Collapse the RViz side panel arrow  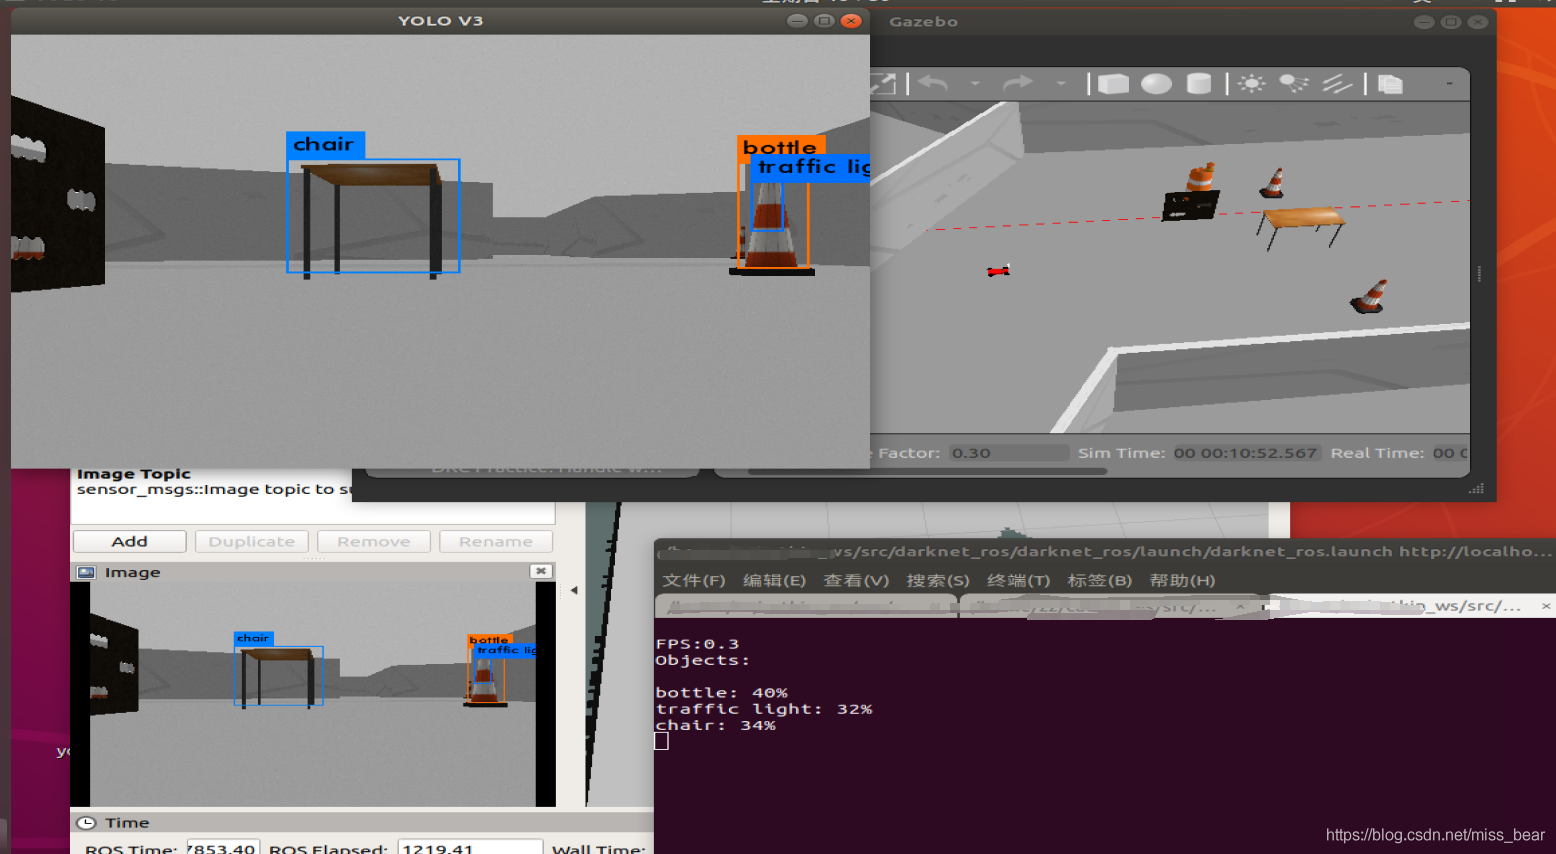tap(574, 590)
